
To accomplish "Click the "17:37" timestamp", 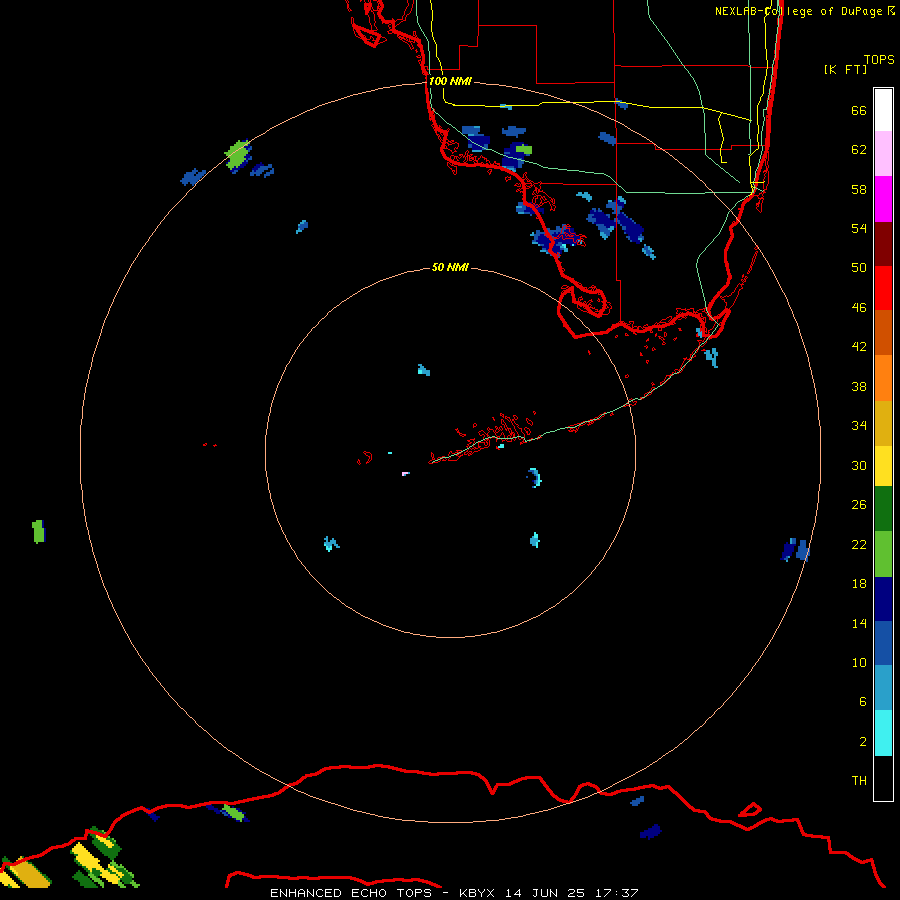I will [617, 893].
